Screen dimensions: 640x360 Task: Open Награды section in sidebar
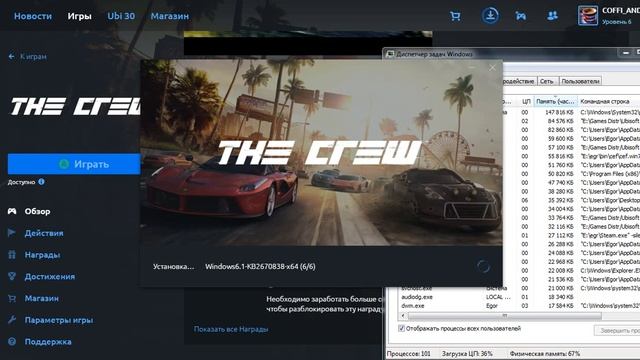point(42,255)
